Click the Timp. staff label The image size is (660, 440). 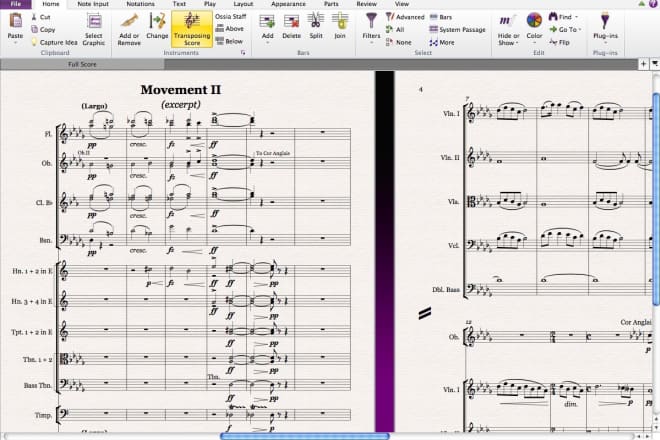click(x=43, y=415)
